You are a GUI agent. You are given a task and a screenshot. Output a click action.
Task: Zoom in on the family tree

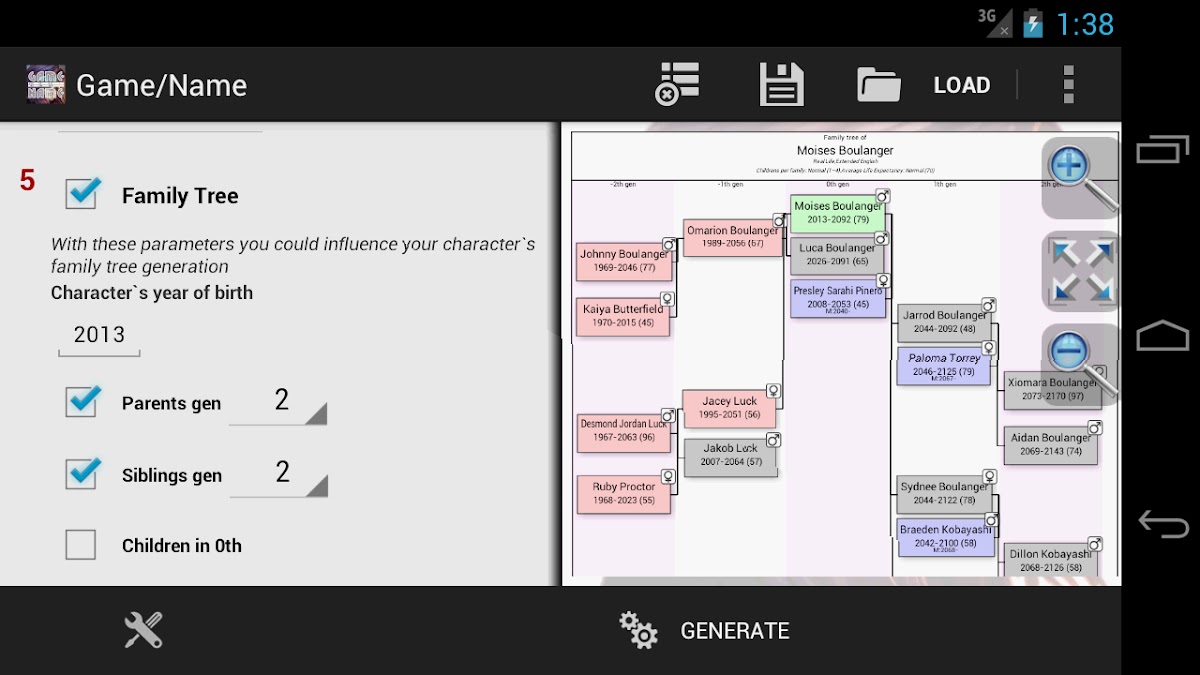[1078, 176]
